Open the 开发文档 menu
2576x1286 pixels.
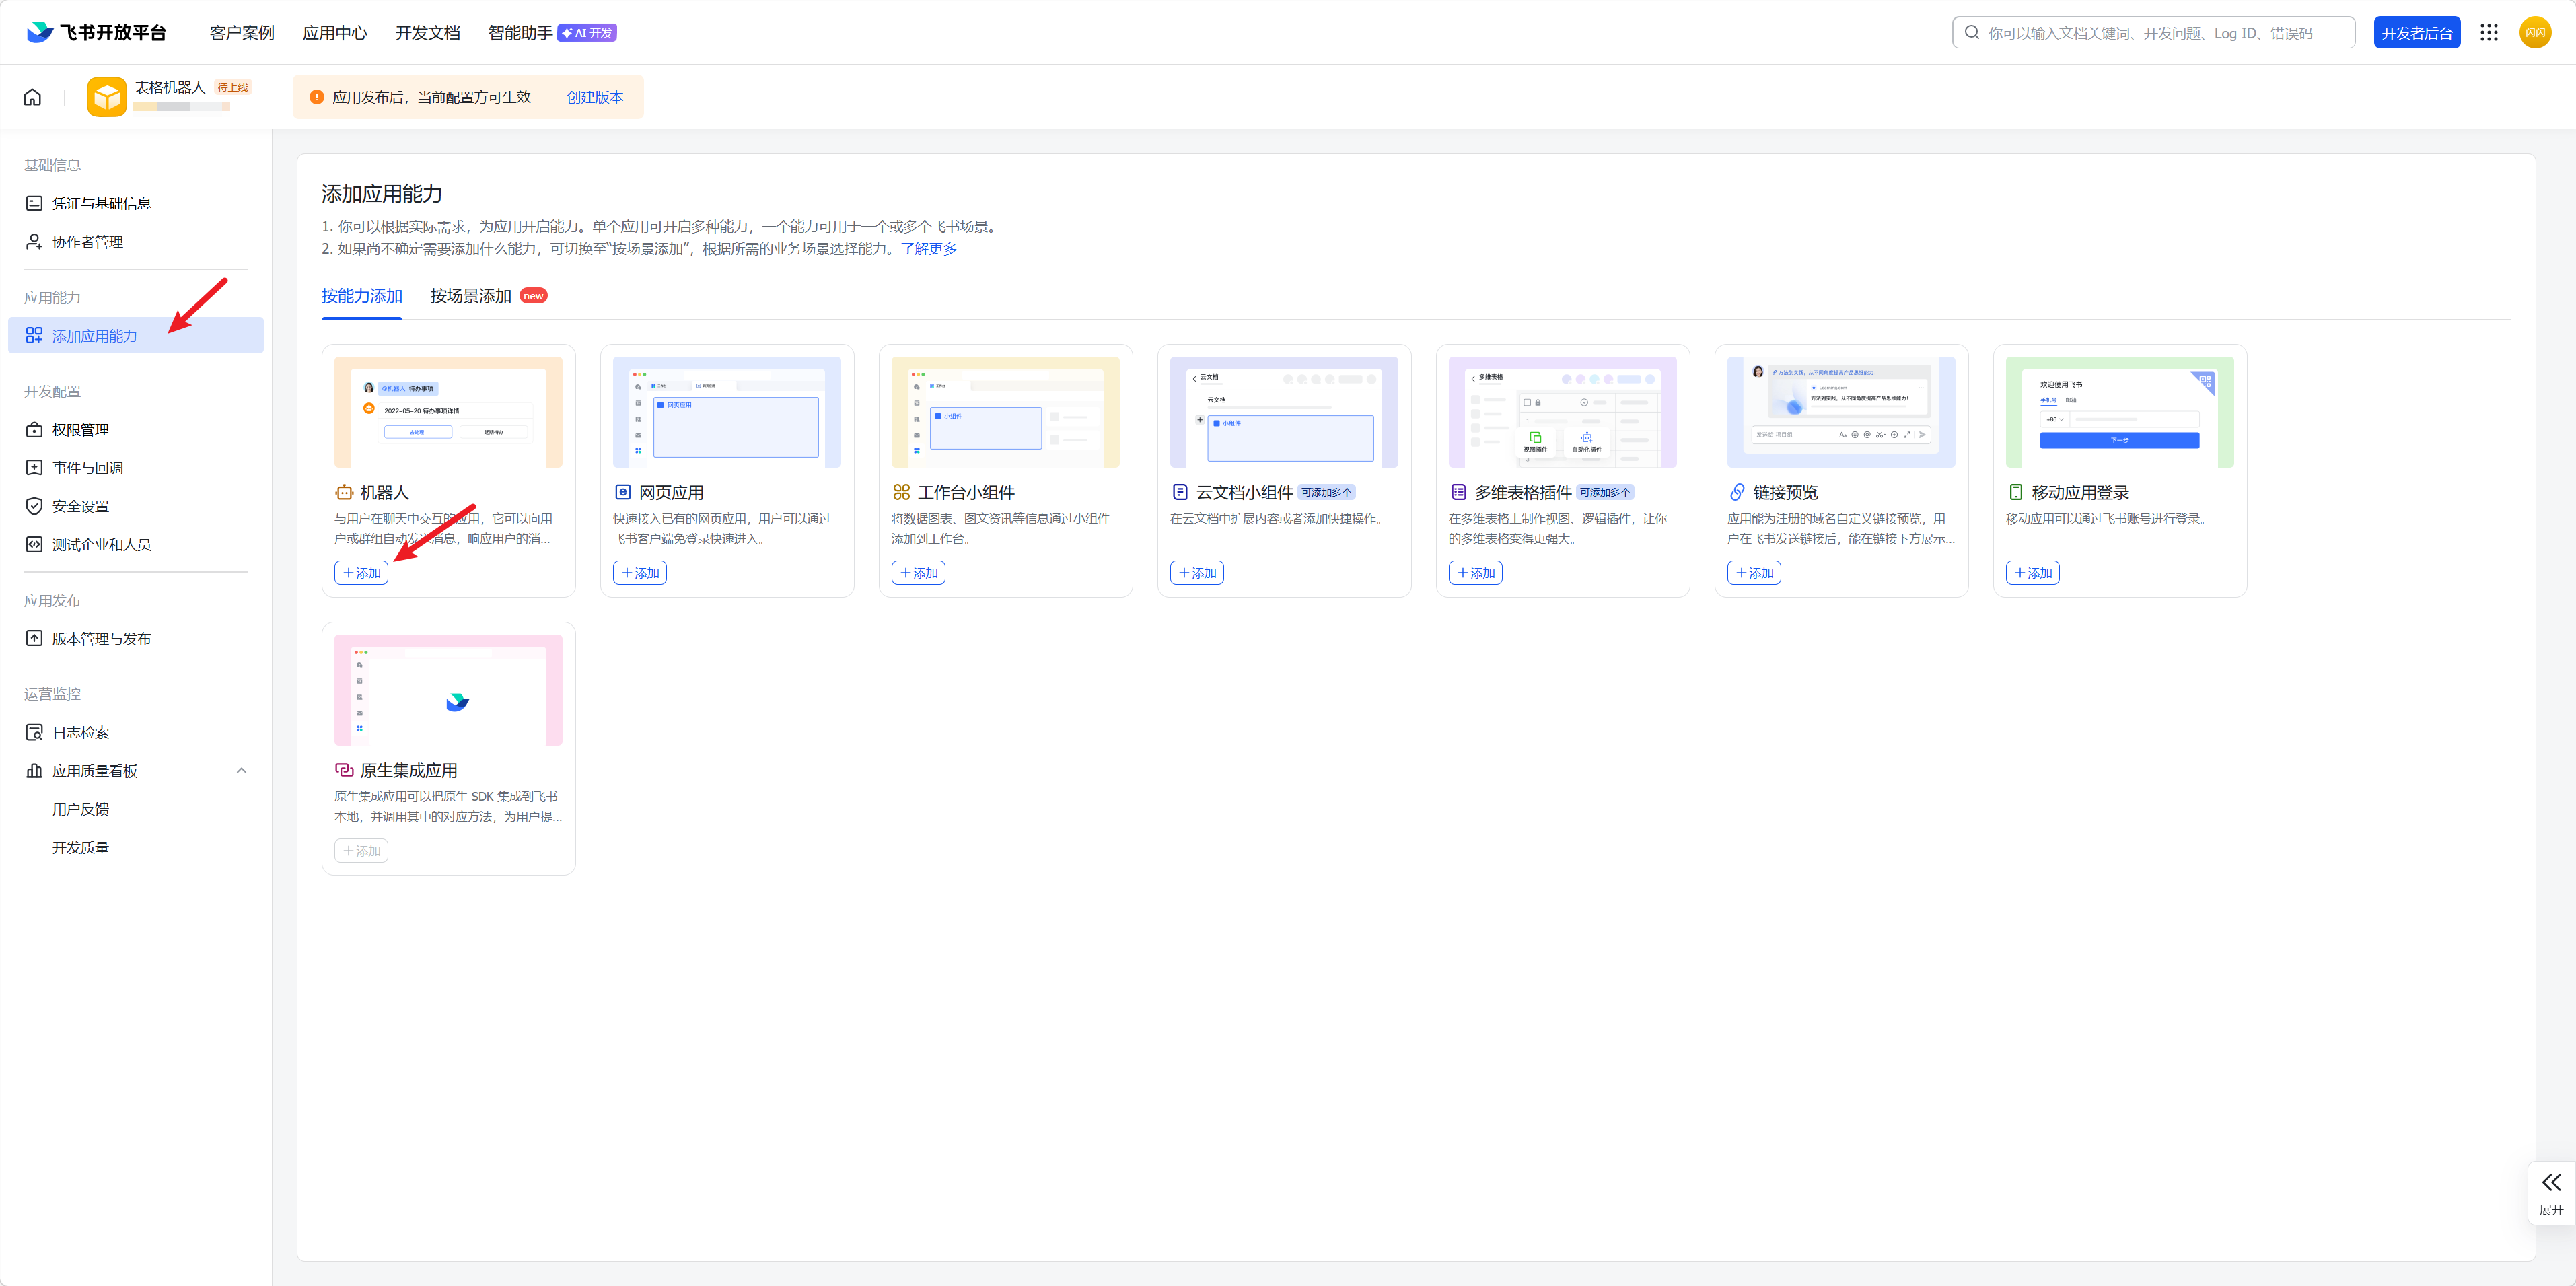click(x=427, y=33)
